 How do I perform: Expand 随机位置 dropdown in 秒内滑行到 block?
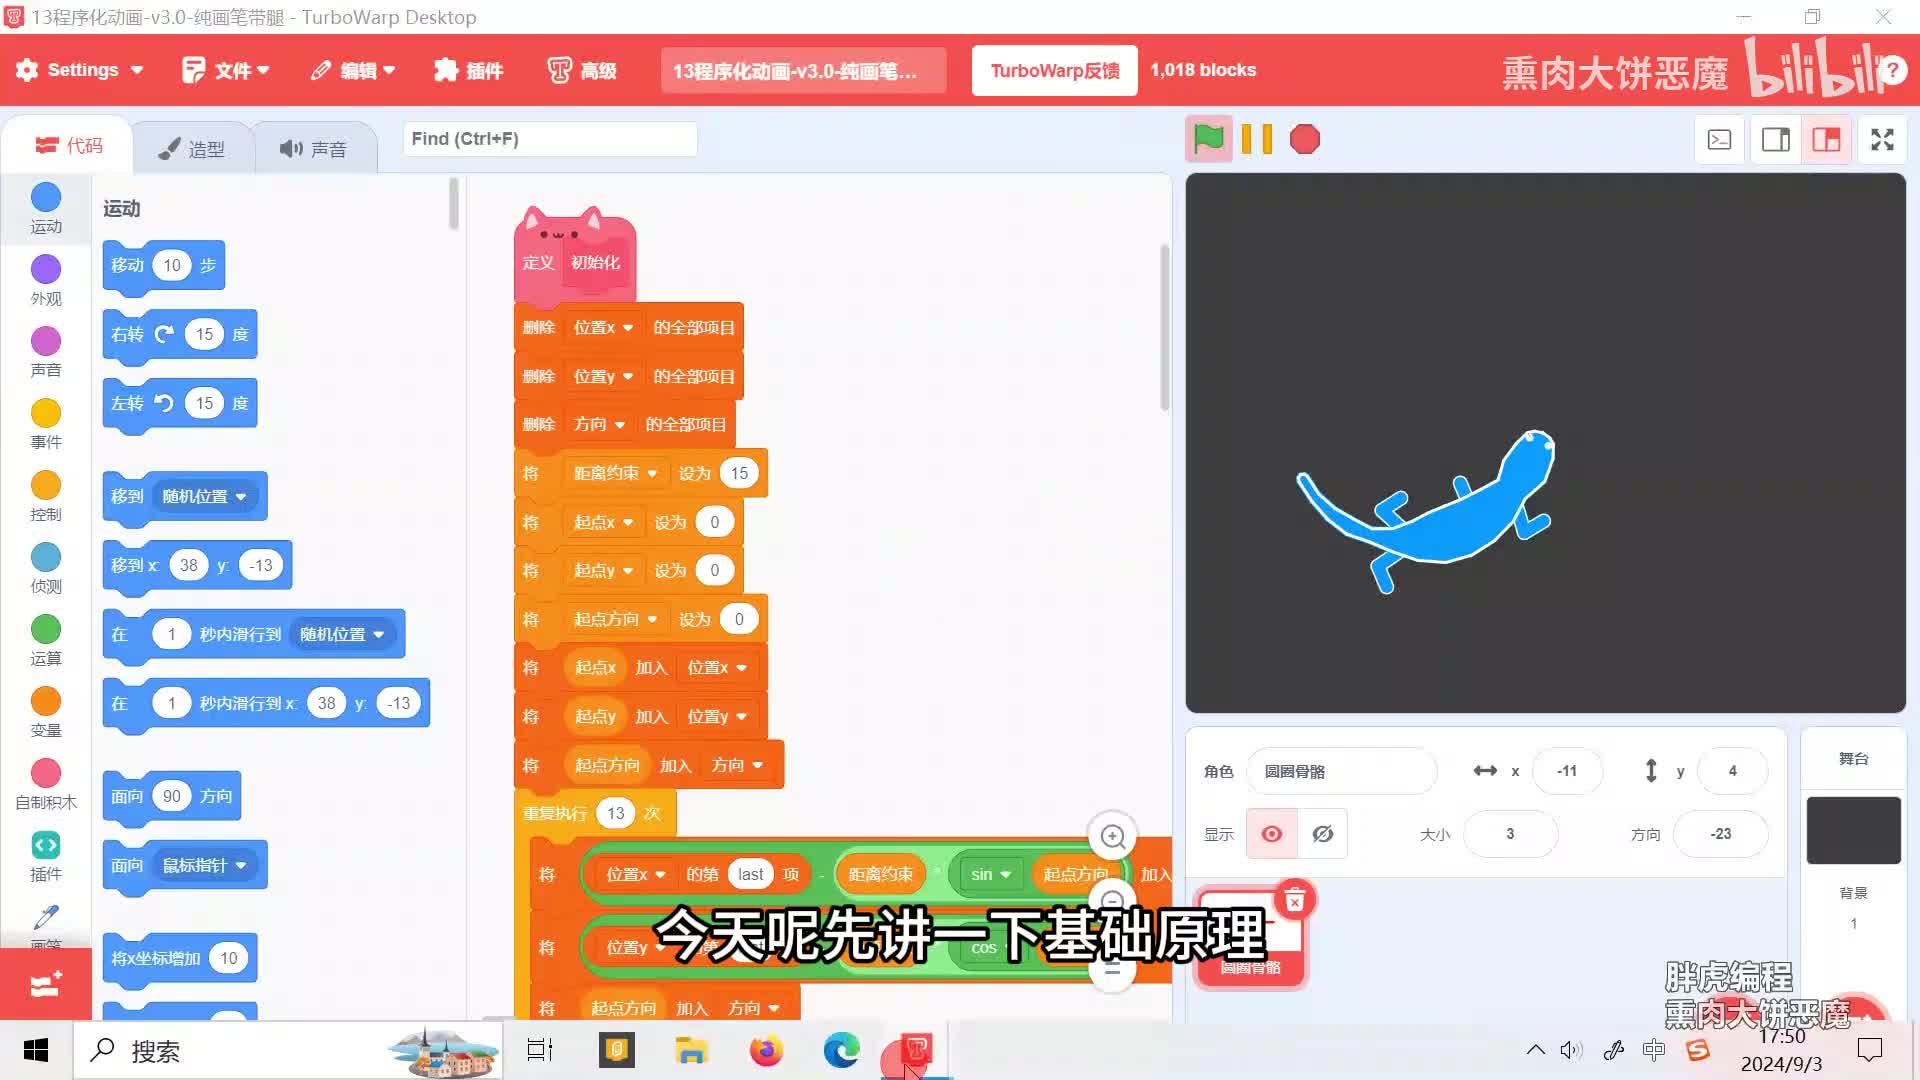tap(342, 634)
